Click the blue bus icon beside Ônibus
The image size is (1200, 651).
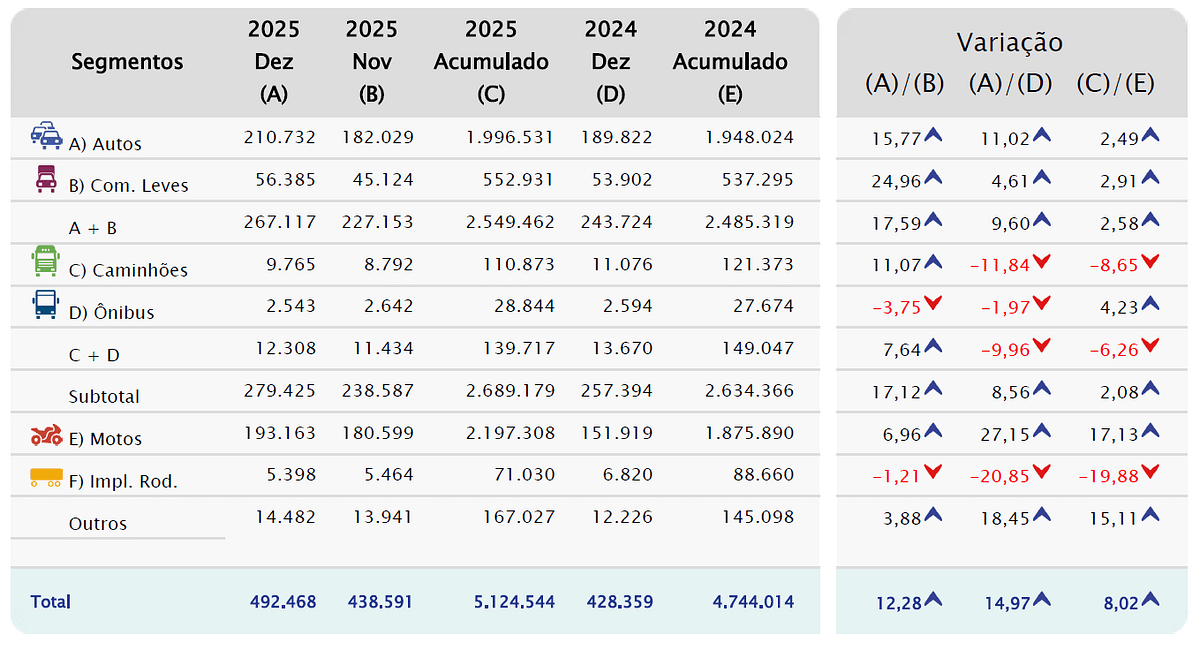[x=46, y=305]
